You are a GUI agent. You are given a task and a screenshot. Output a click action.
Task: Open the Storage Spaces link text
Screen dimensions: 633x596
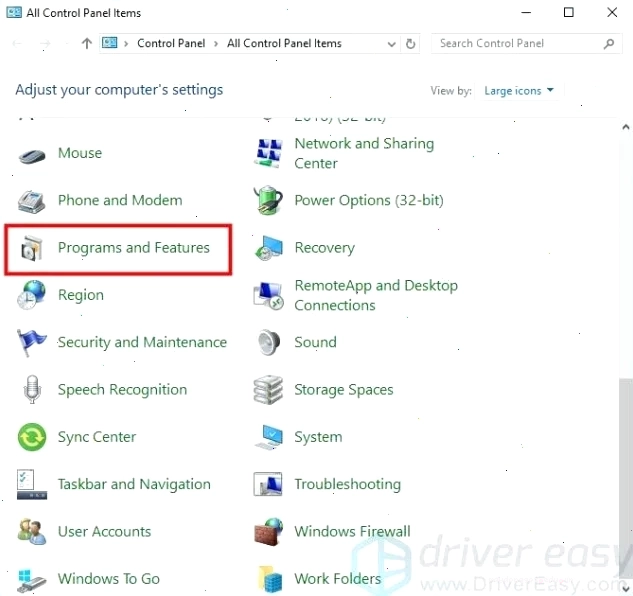(x=344, y=390)
